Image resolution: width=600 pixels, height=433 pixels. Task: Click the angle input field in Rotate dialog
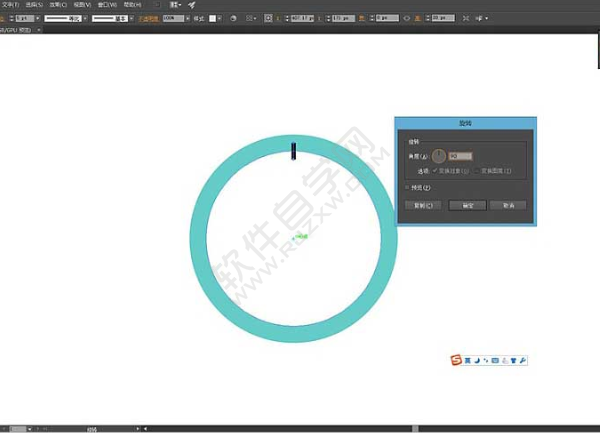pyautogui.click(x=460, y=156)
